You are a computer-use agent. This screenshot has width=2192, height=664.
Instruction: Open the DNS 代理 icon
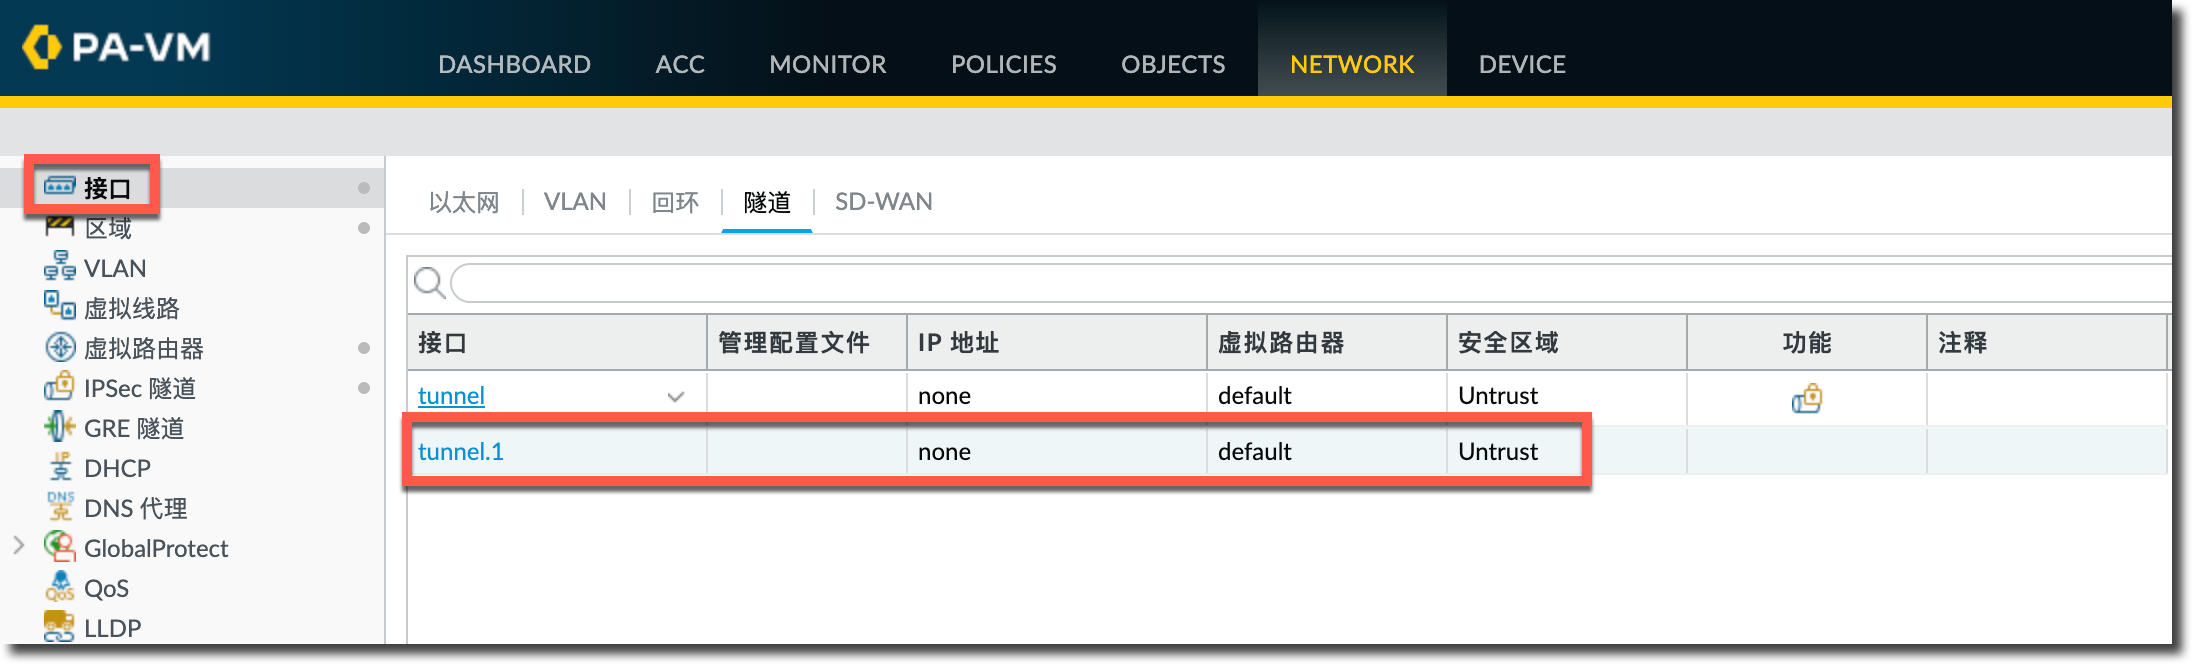coord(60,507)
